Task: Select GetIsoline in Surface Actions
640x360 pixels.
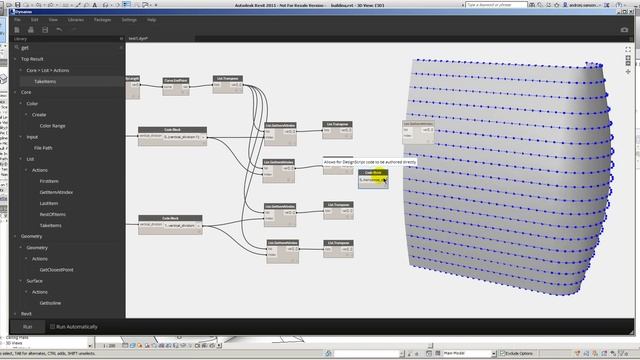Action: coord(50,303)
